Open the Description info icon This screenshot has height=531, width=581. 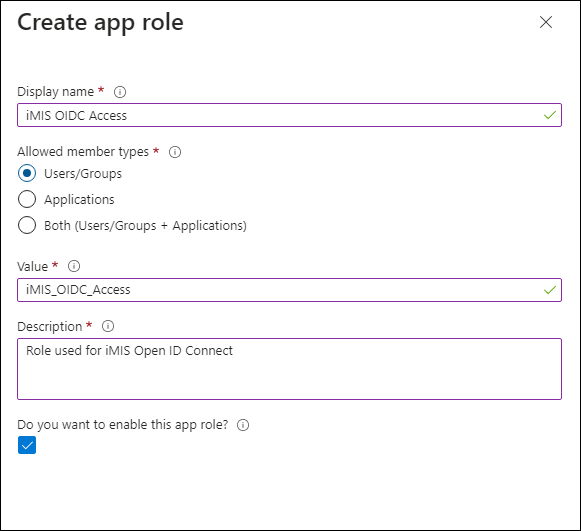[108, 326]
